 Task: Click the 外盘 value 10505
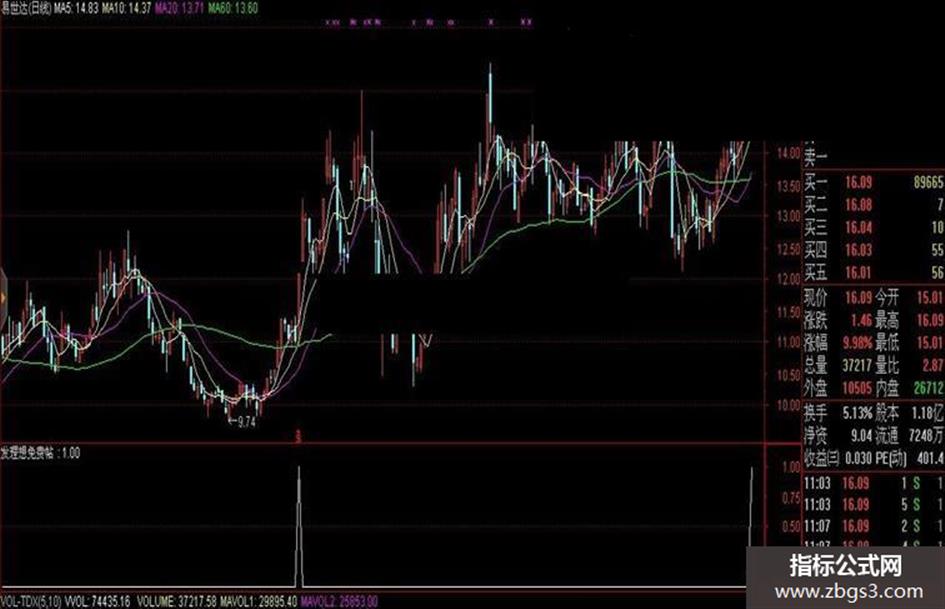click(857, 388)
